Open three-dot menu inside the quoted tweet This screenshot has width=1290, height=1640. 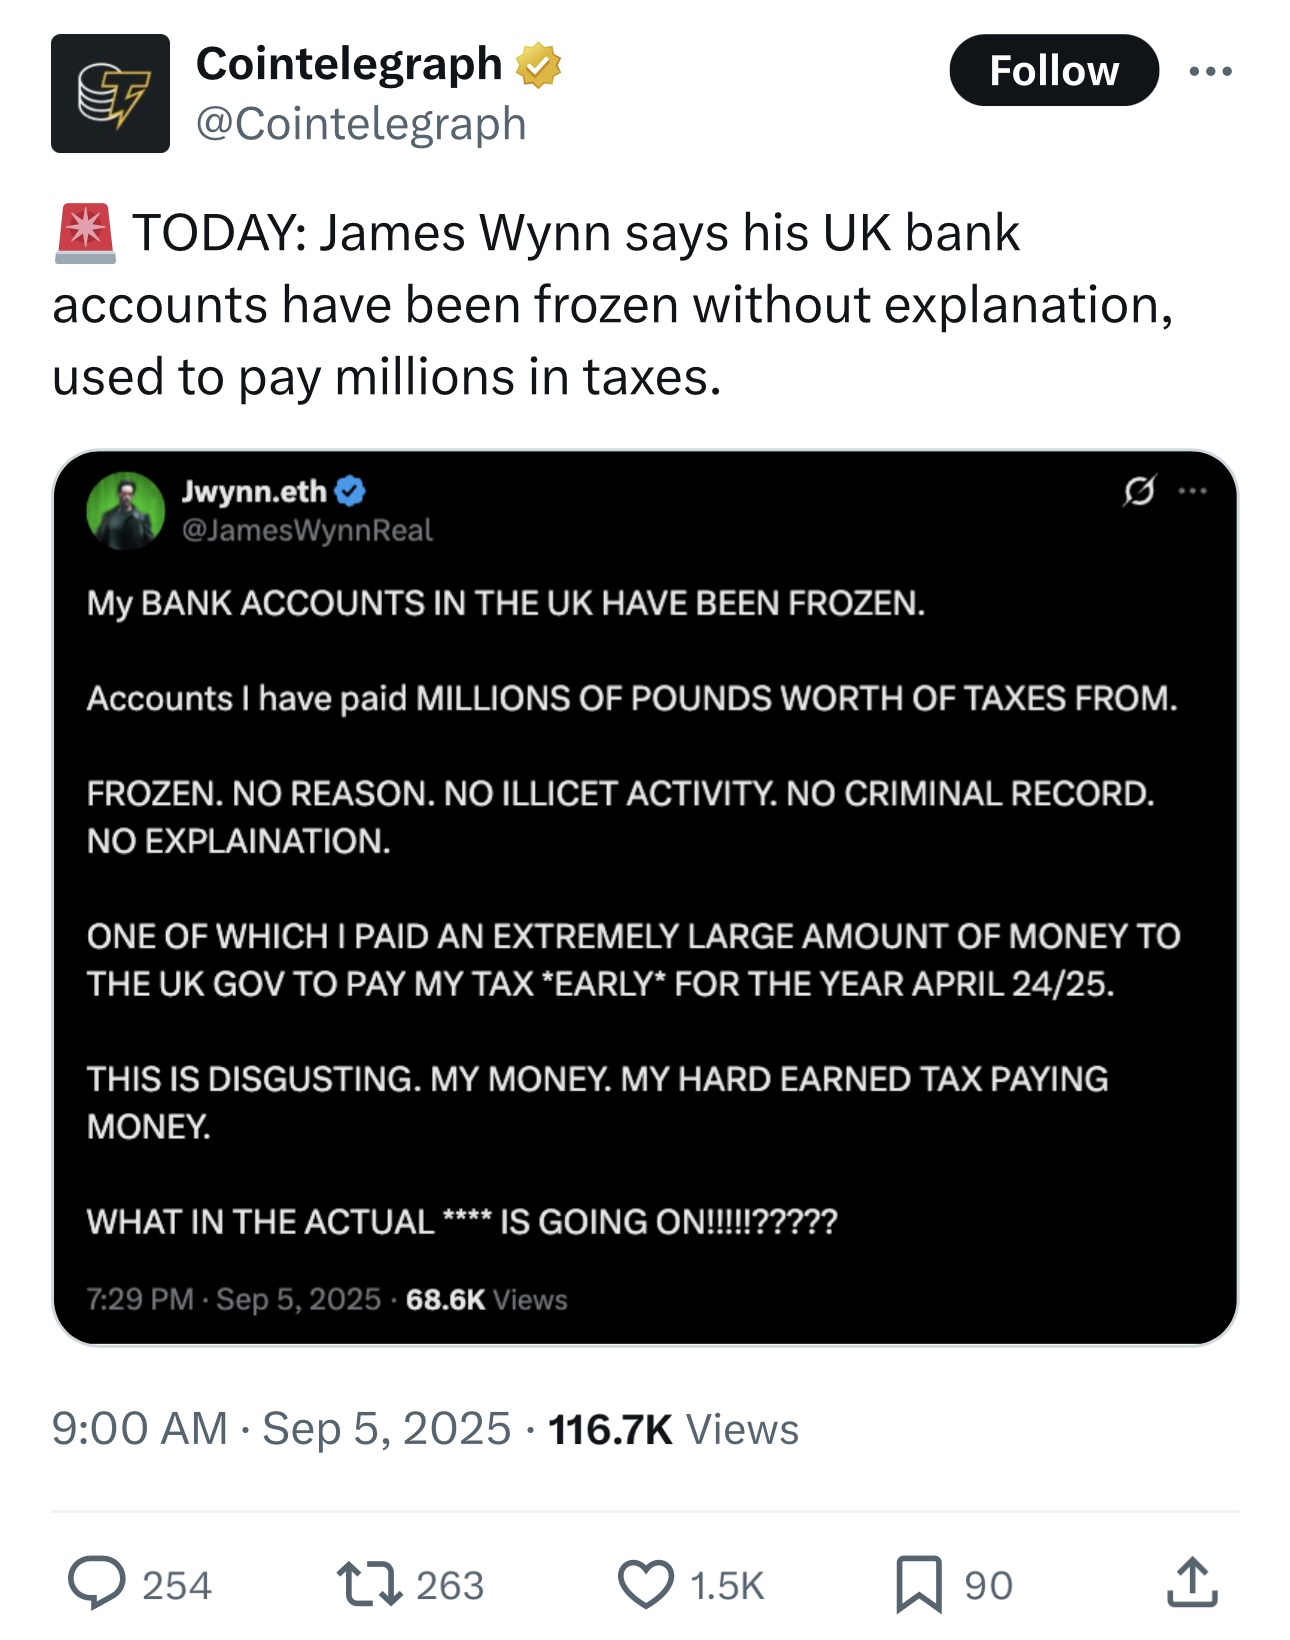point(1193,490)
